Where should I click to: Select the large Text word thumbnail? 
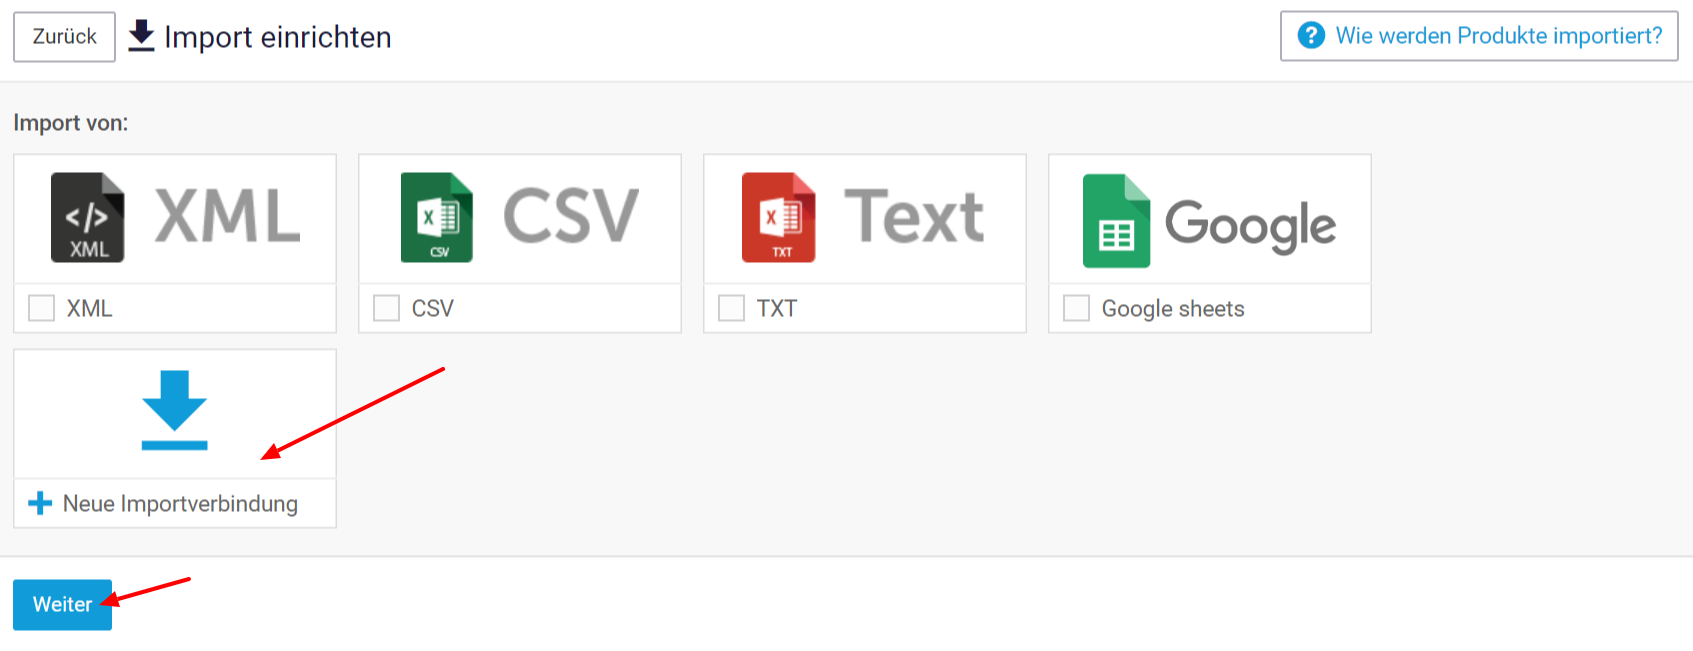(x=914, y=216)
